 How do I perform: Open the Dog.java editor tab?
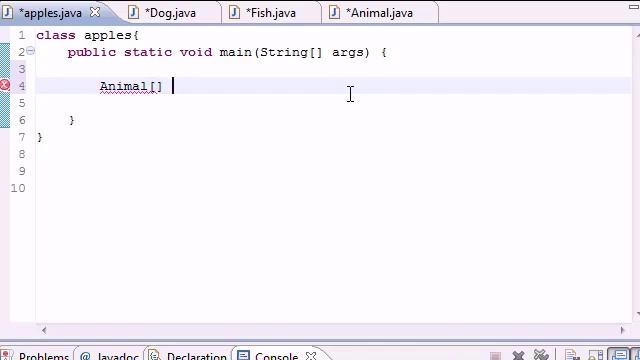point(170,13)
